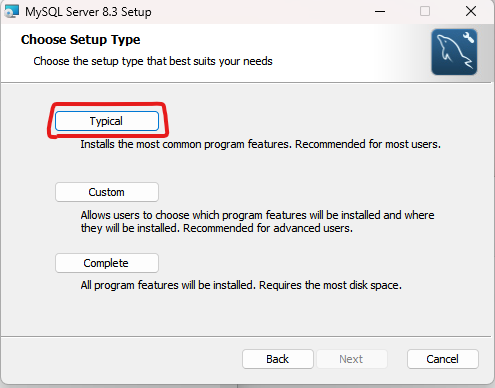
Task: Click the 'Installs the most common program features' description
Action: point(260,144)
